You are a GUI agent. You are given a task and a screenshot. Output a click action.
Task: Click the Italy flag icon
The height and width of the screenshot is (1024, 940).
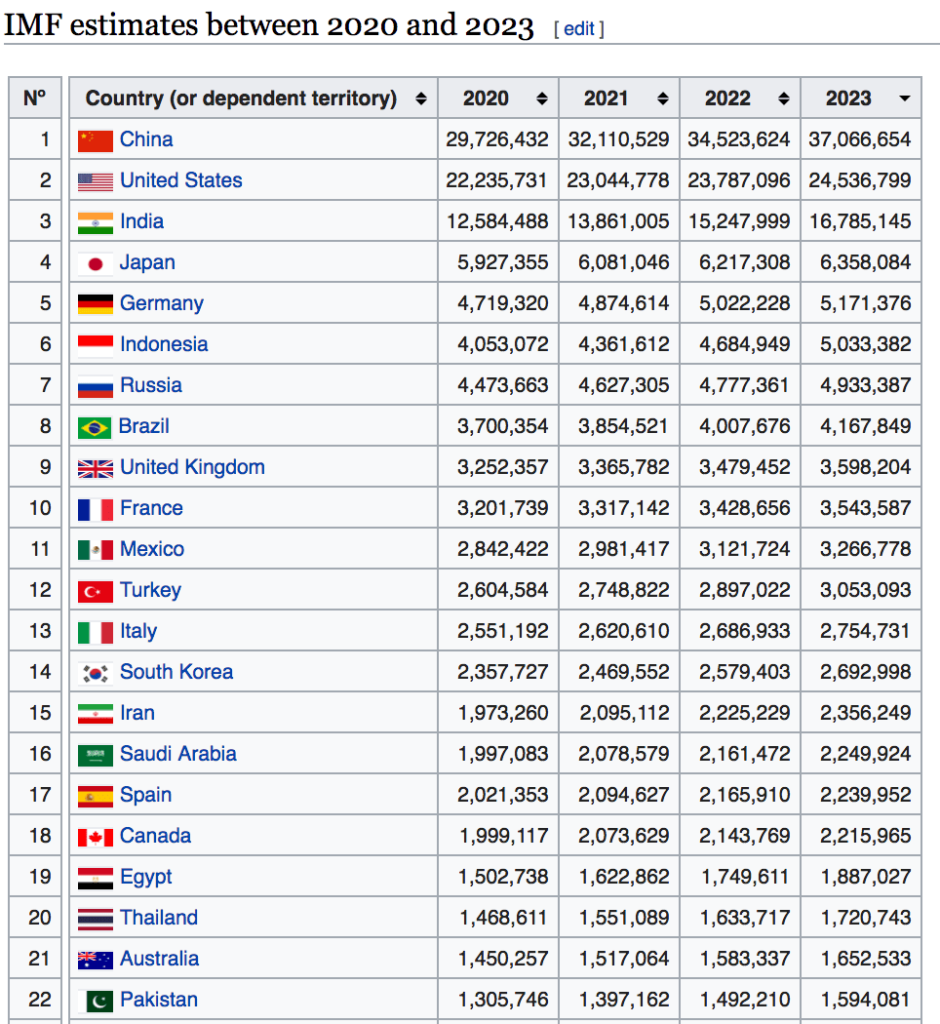95,632
